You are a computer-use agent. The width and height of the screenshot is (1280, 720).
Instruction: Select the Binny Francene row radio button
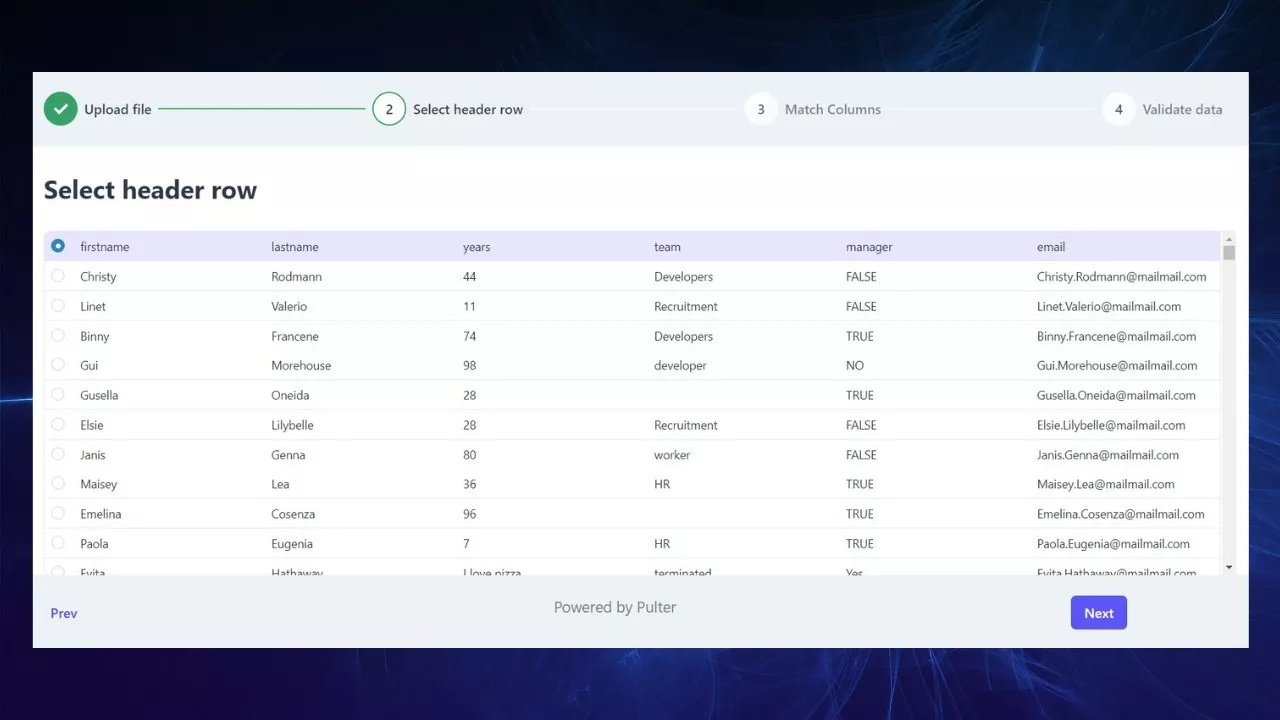pos(58,336)
